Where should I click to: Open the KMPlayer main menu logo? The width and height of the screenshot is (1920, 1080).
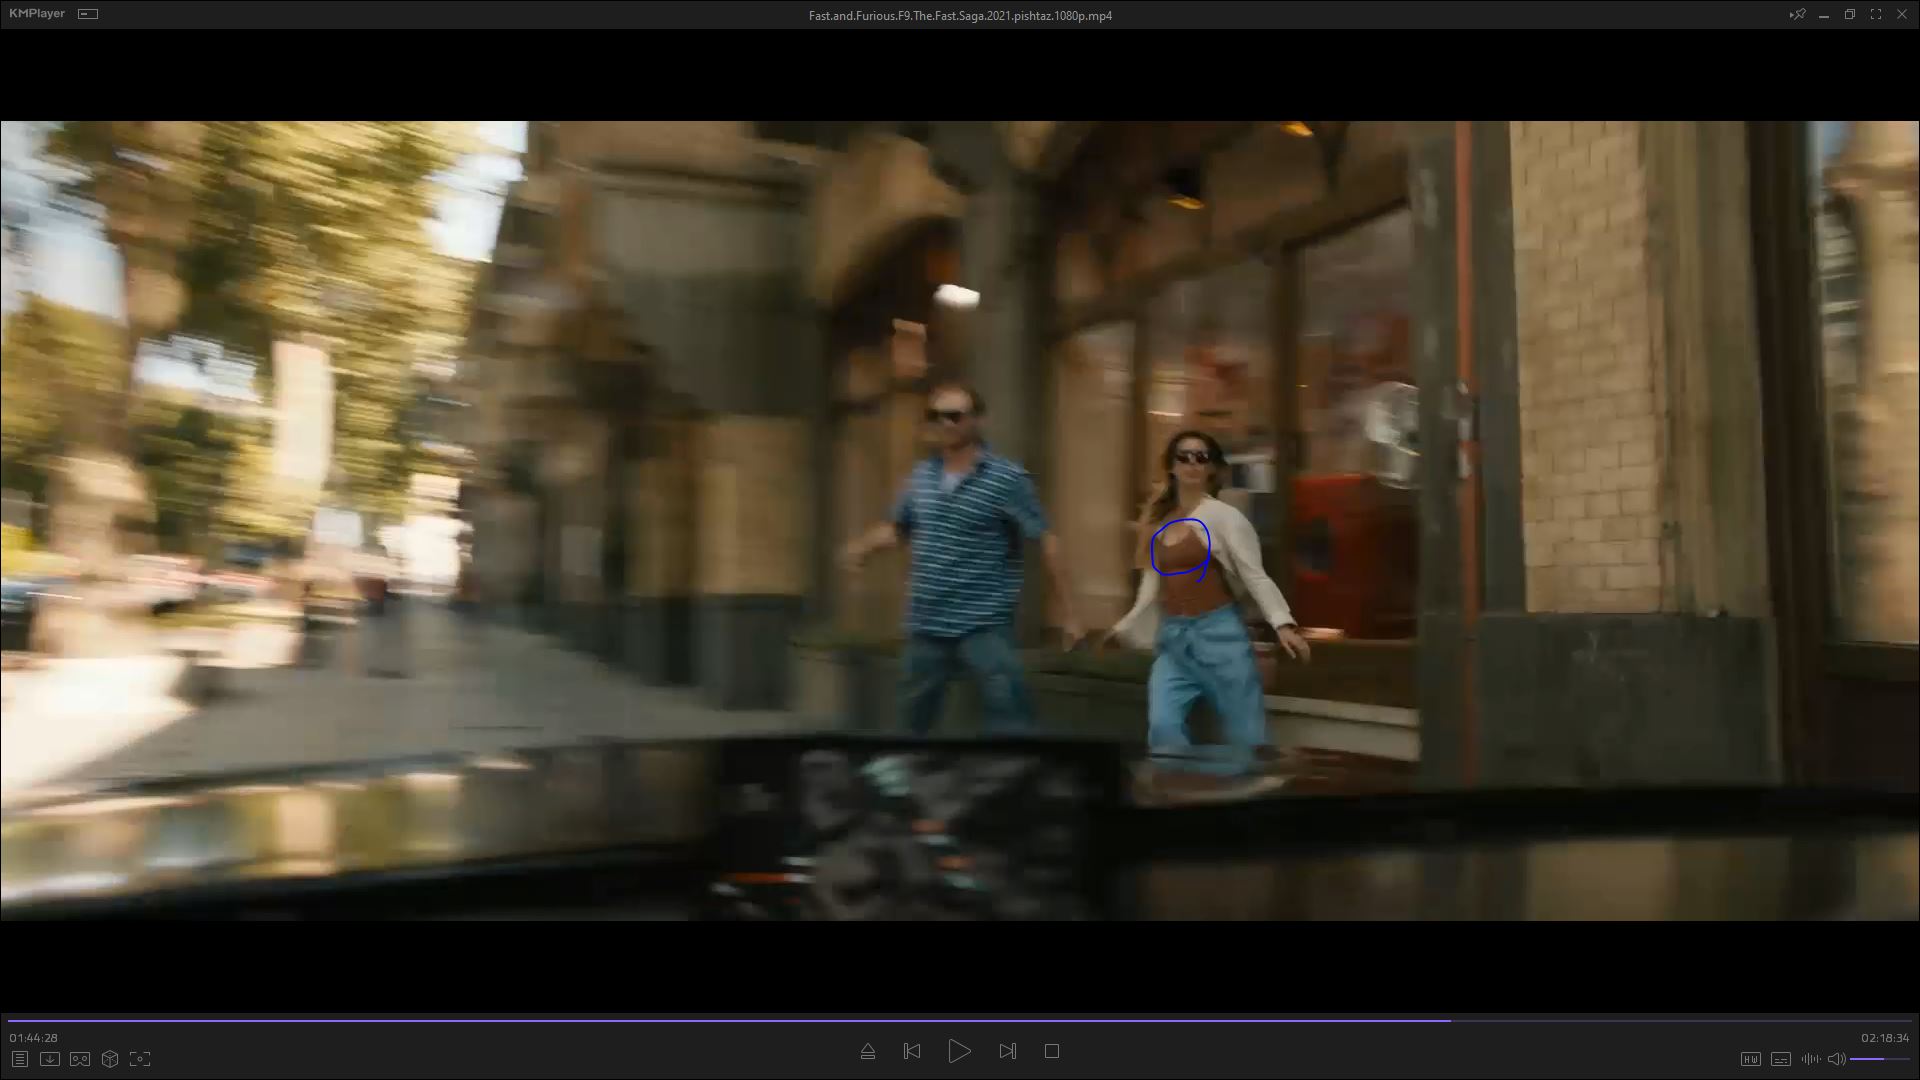37,14
